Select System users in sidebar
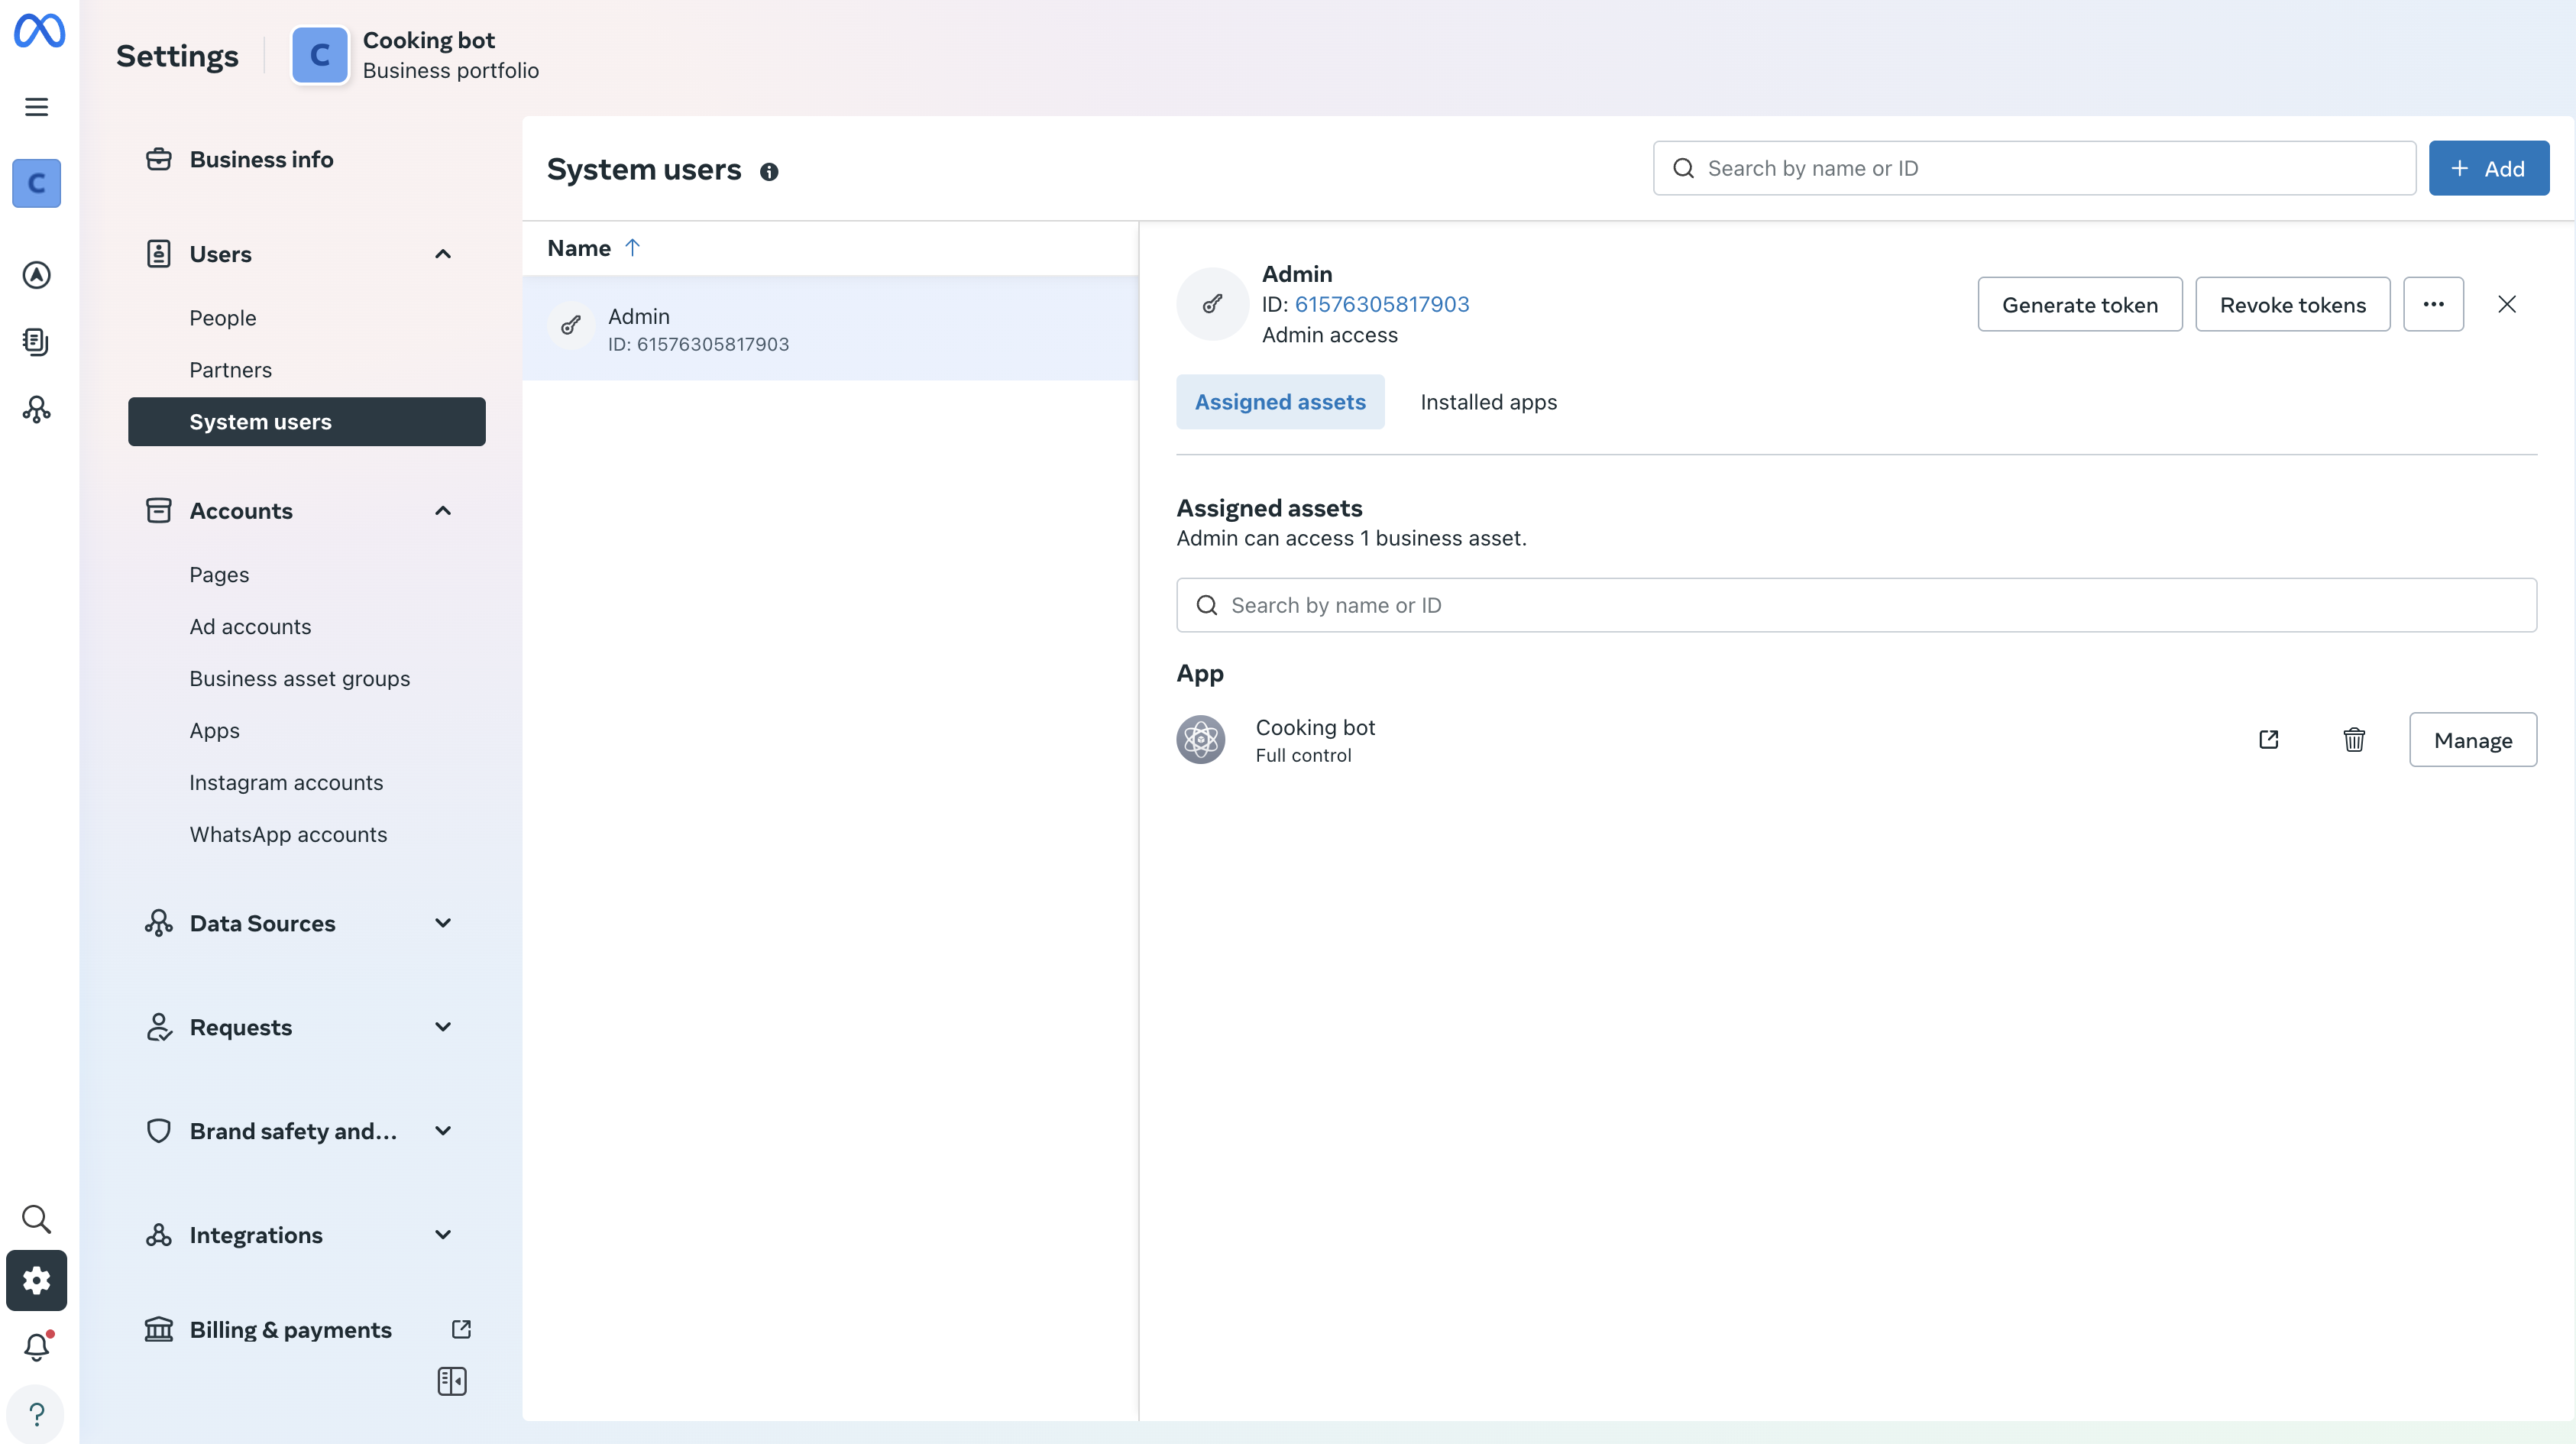The height and width of the screenshot is (1444, 2576). pyautogui.click(x=307, y=422)
